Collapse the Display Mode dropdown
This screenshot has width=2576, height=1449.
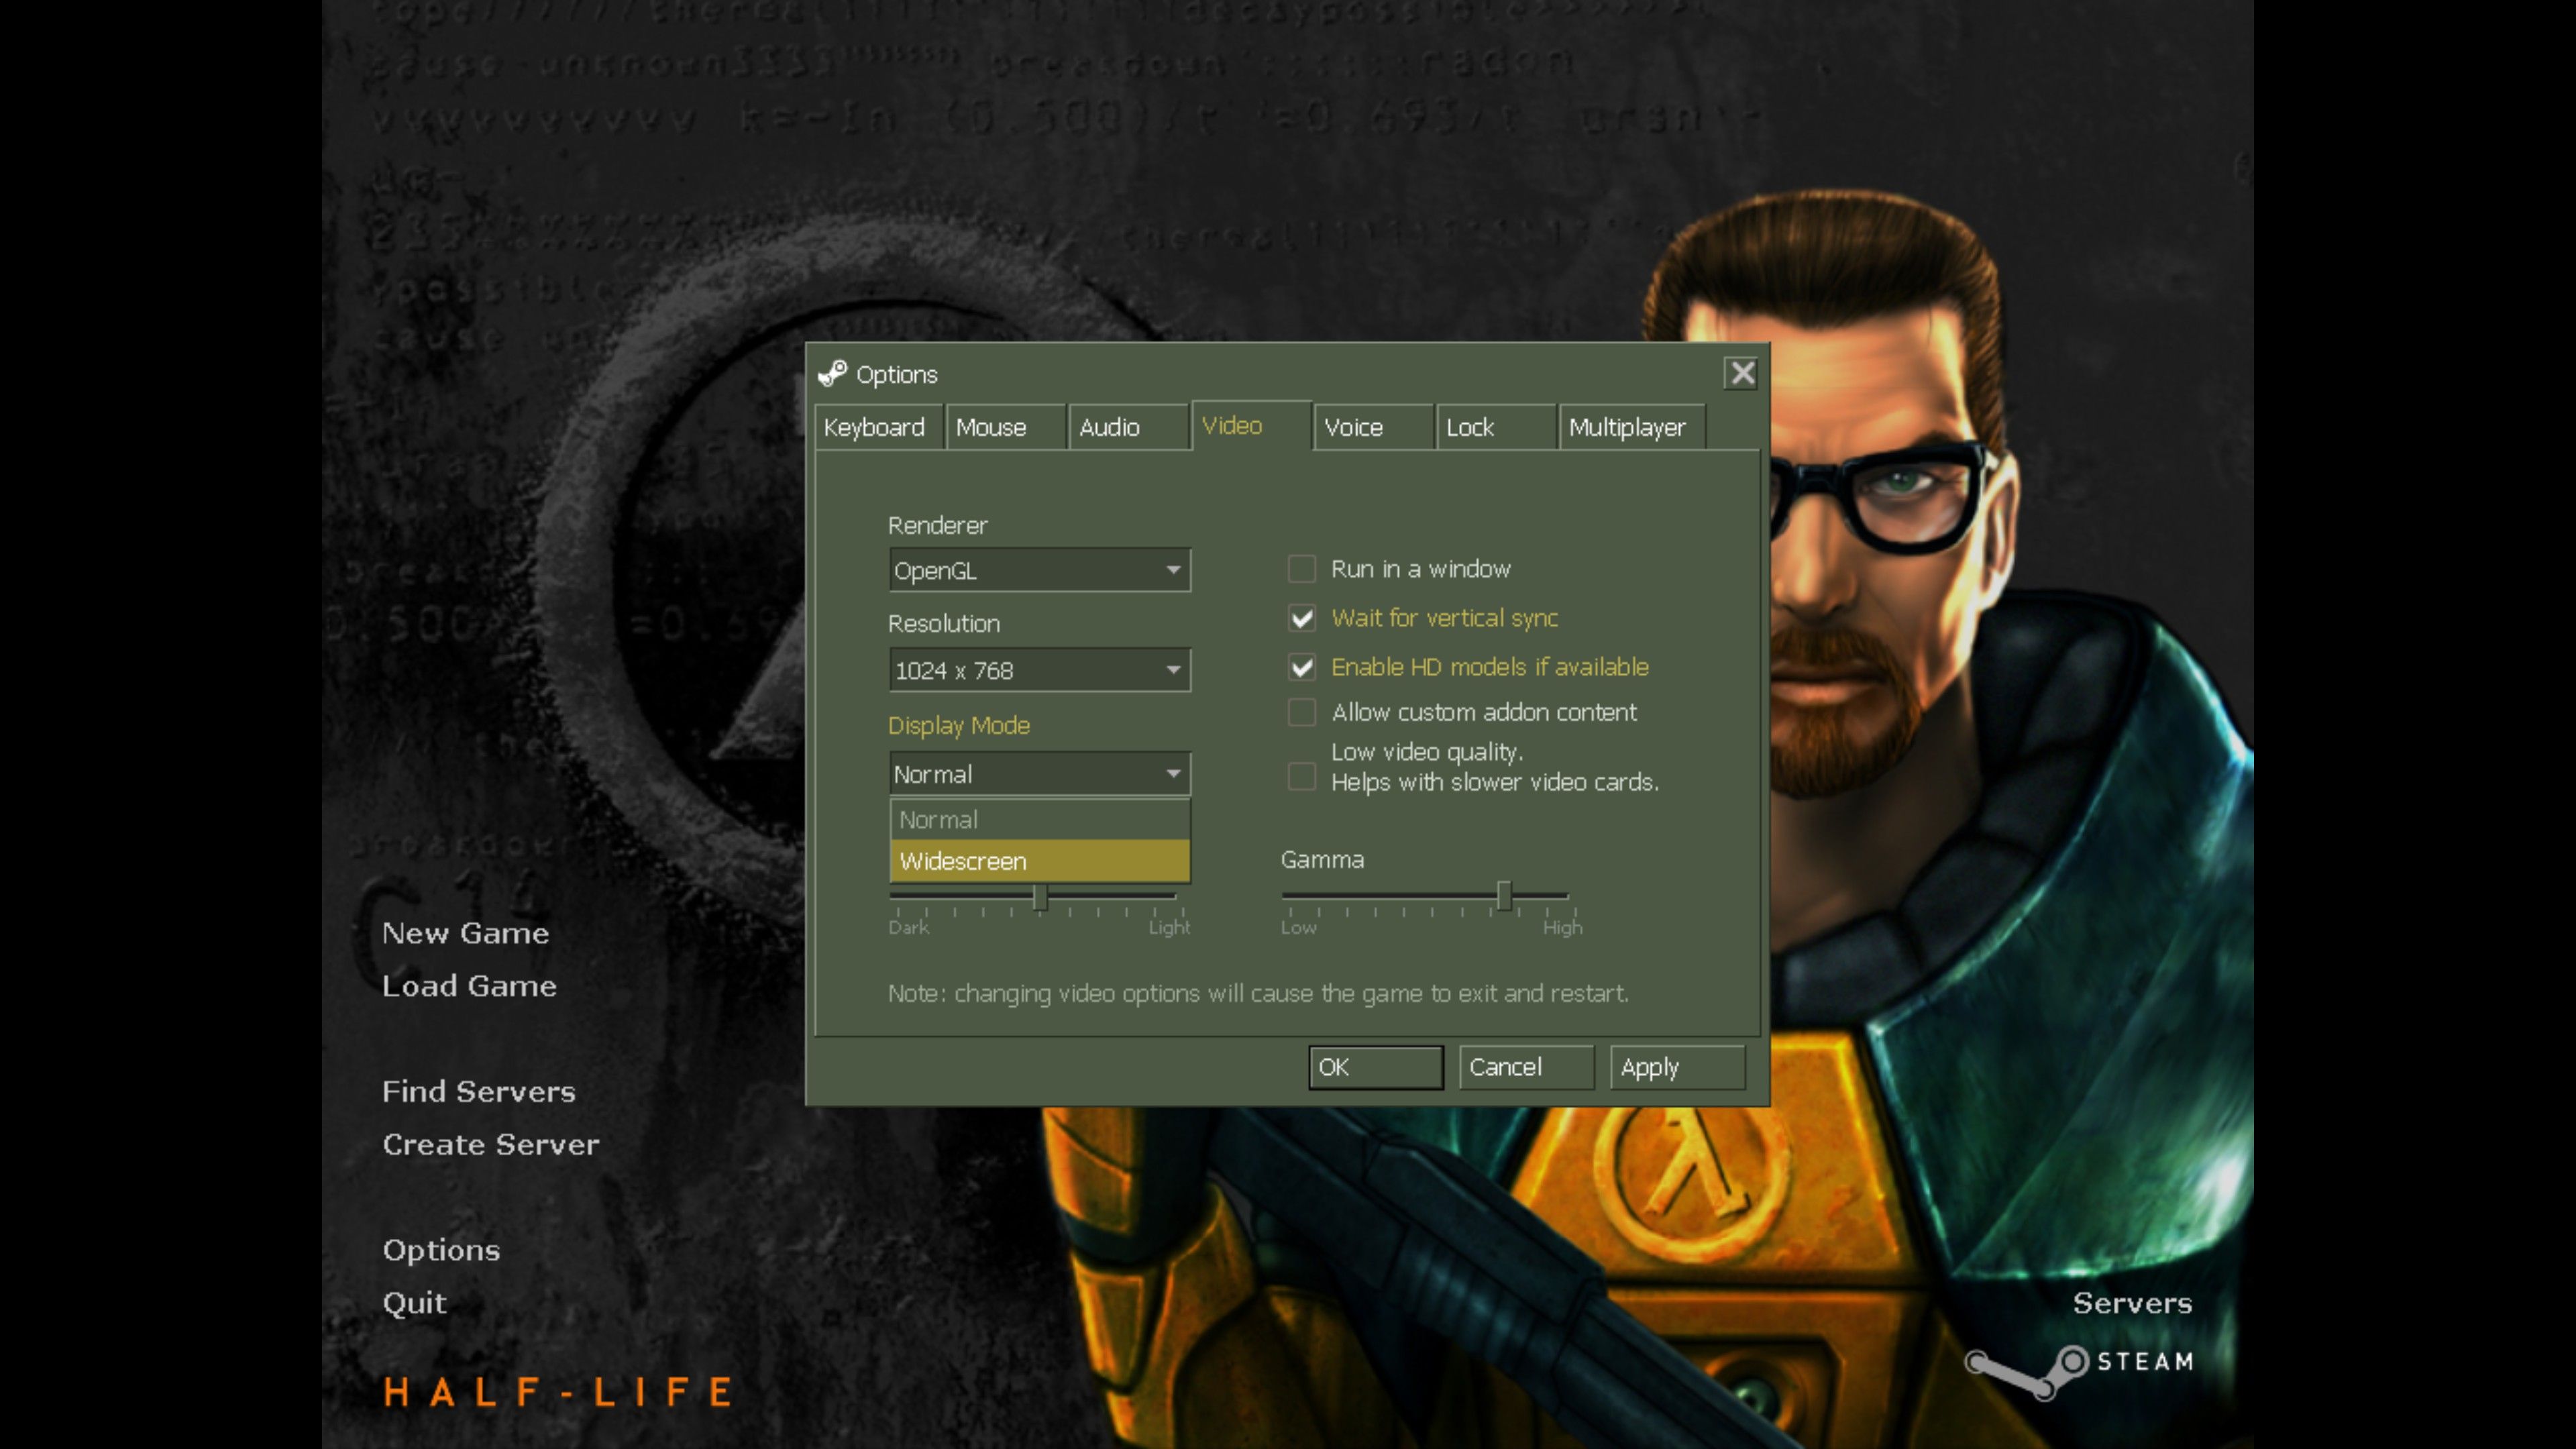1039,774
